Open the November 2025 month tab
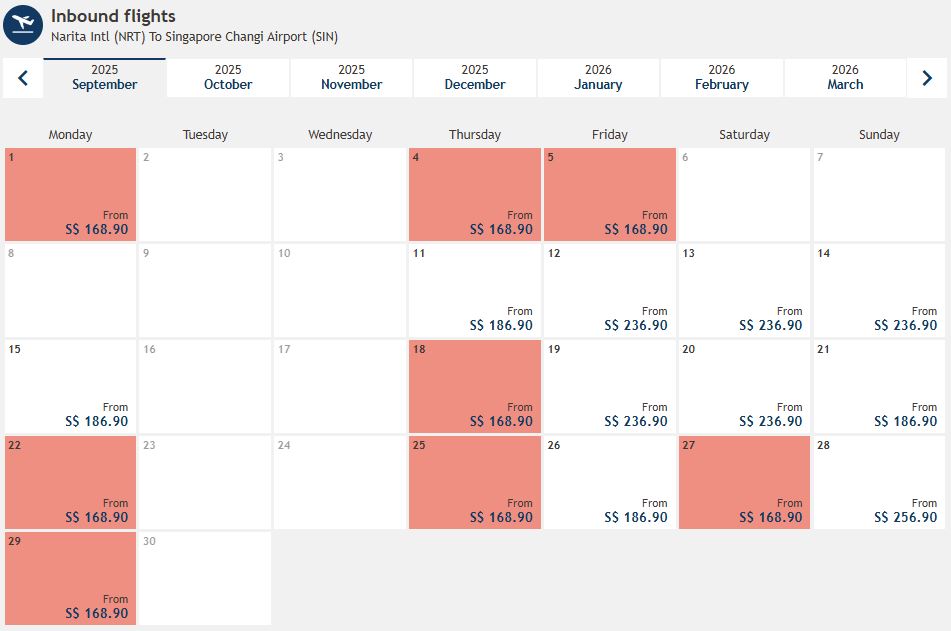The image size is (951, 631). click(351, 78)
